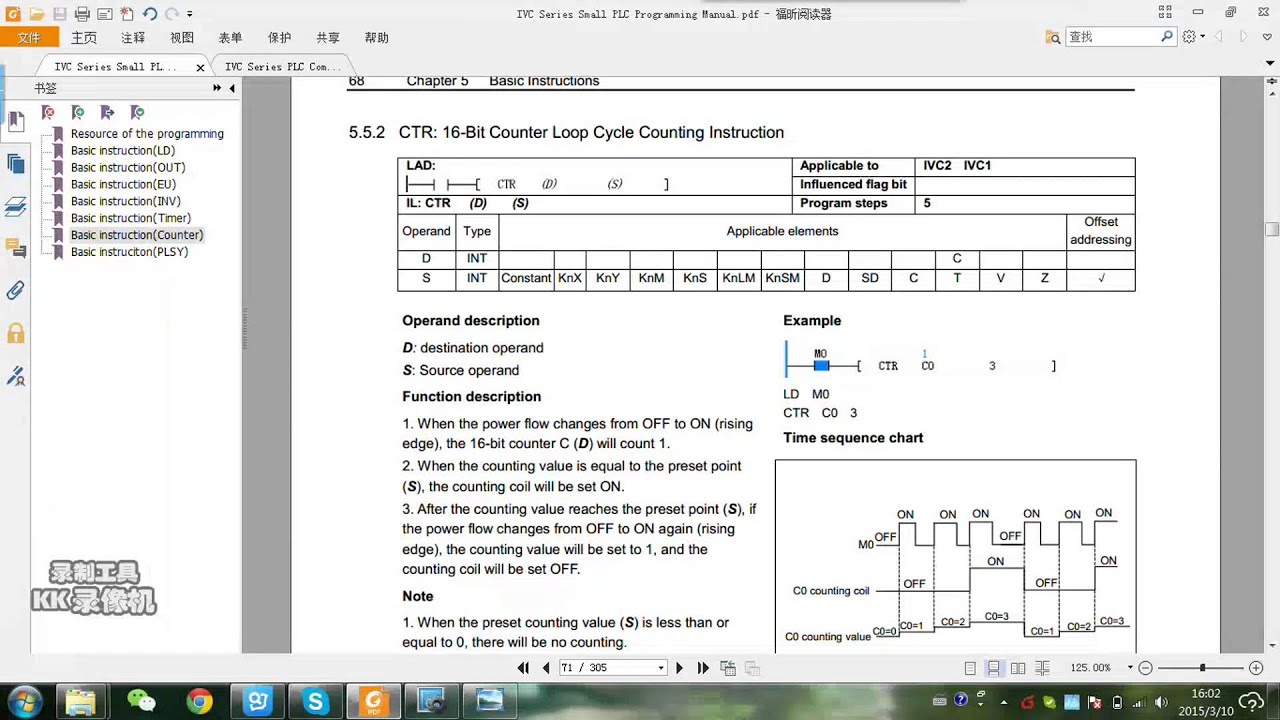
Task: Select bookmark Basic instruction(Timer)
Action: tap(131, 218)
